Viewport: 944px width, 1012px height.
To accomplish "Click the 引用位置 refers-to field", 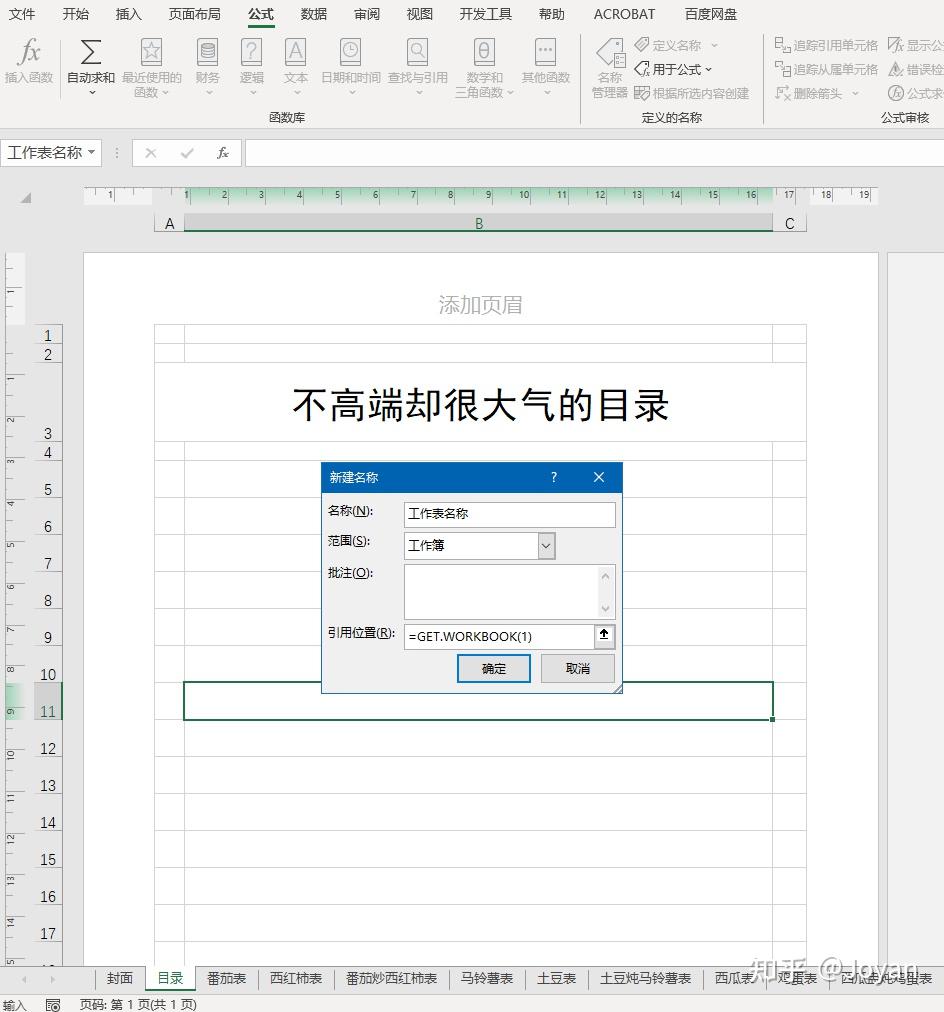I will click(x=499, y=636).
